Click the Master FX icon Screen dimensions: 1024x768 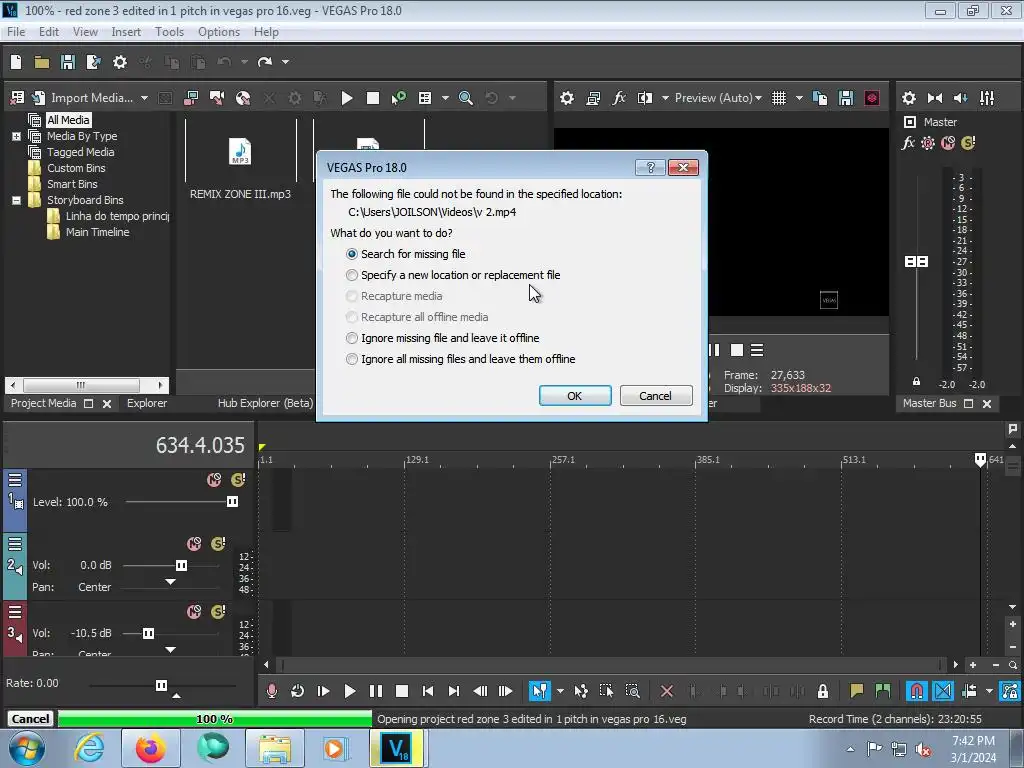[908, 142]
